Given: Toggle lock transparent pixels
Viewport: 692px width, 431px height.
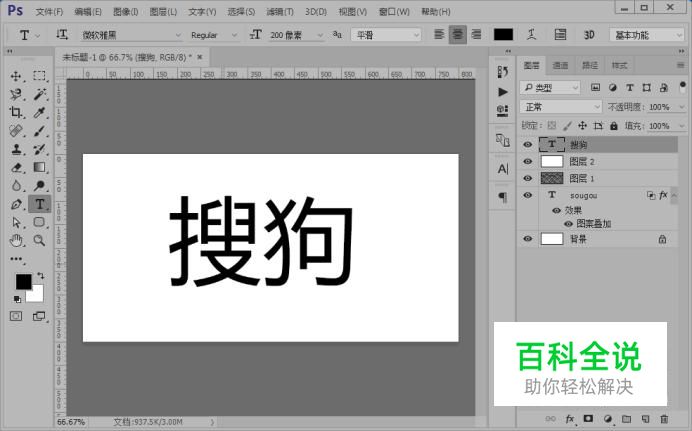Looking at the screenshot, I should tap(552, 126).
